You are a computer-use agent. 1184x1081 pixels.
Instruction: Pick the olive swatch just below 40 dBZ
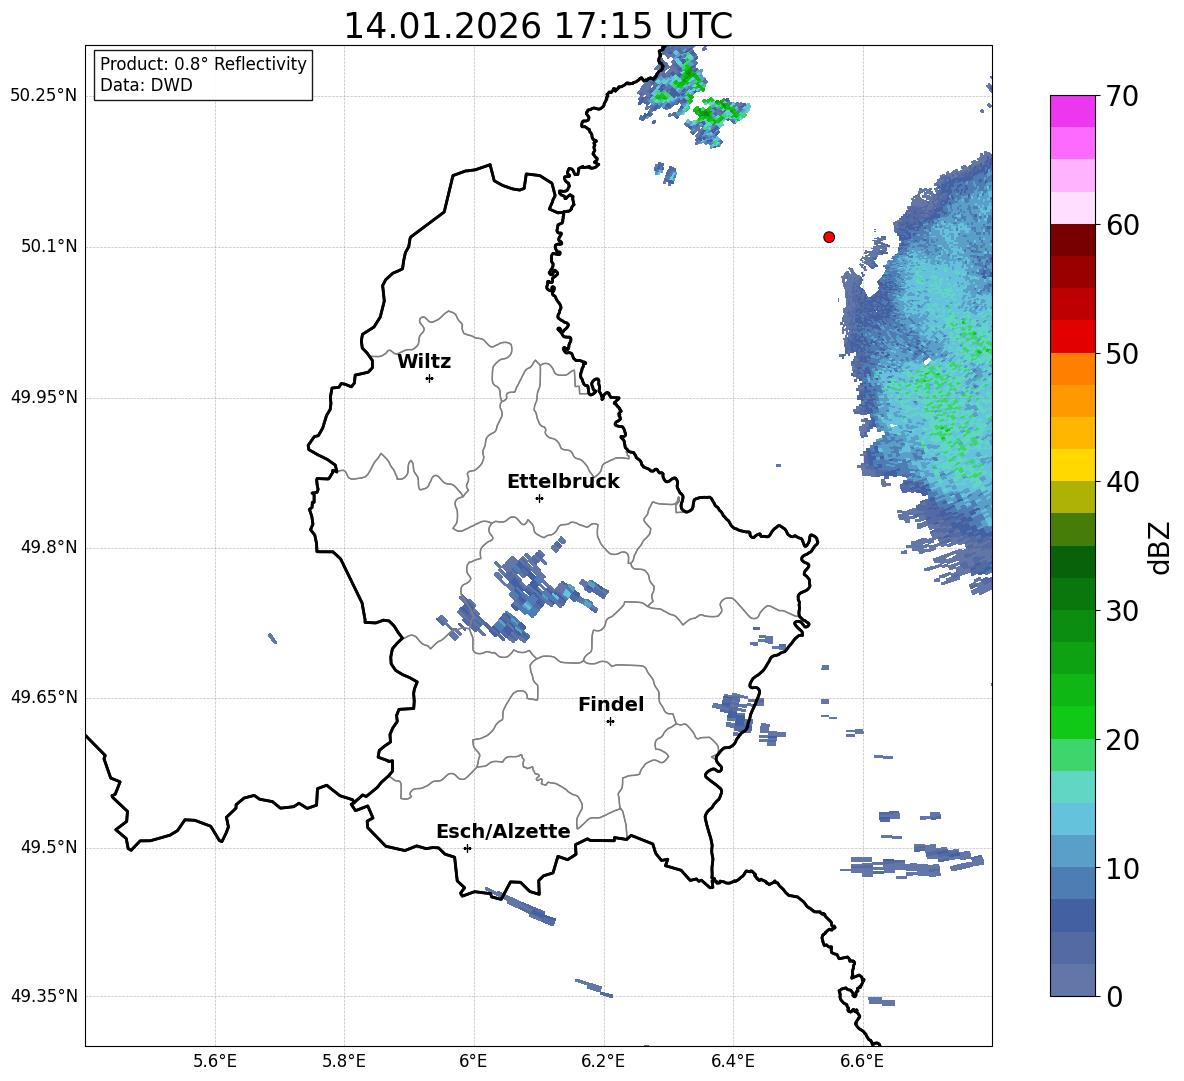[1073, 497]
